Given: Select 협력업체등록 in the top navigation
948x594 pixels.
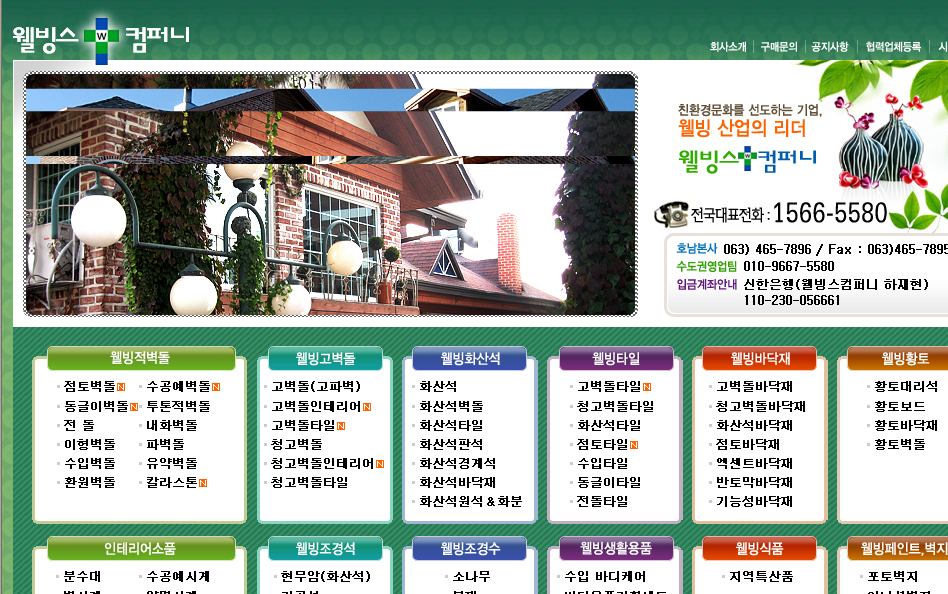Looking at the screenshot, I should click(x=893, y=47).
